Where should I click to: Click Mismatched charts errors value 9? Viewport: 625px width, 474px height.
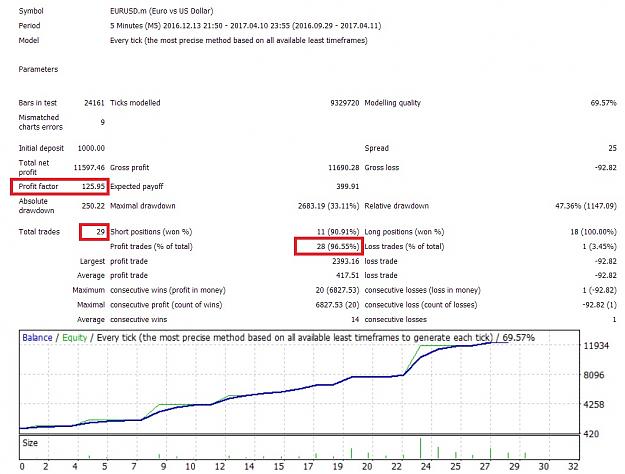tap(102, 122)
